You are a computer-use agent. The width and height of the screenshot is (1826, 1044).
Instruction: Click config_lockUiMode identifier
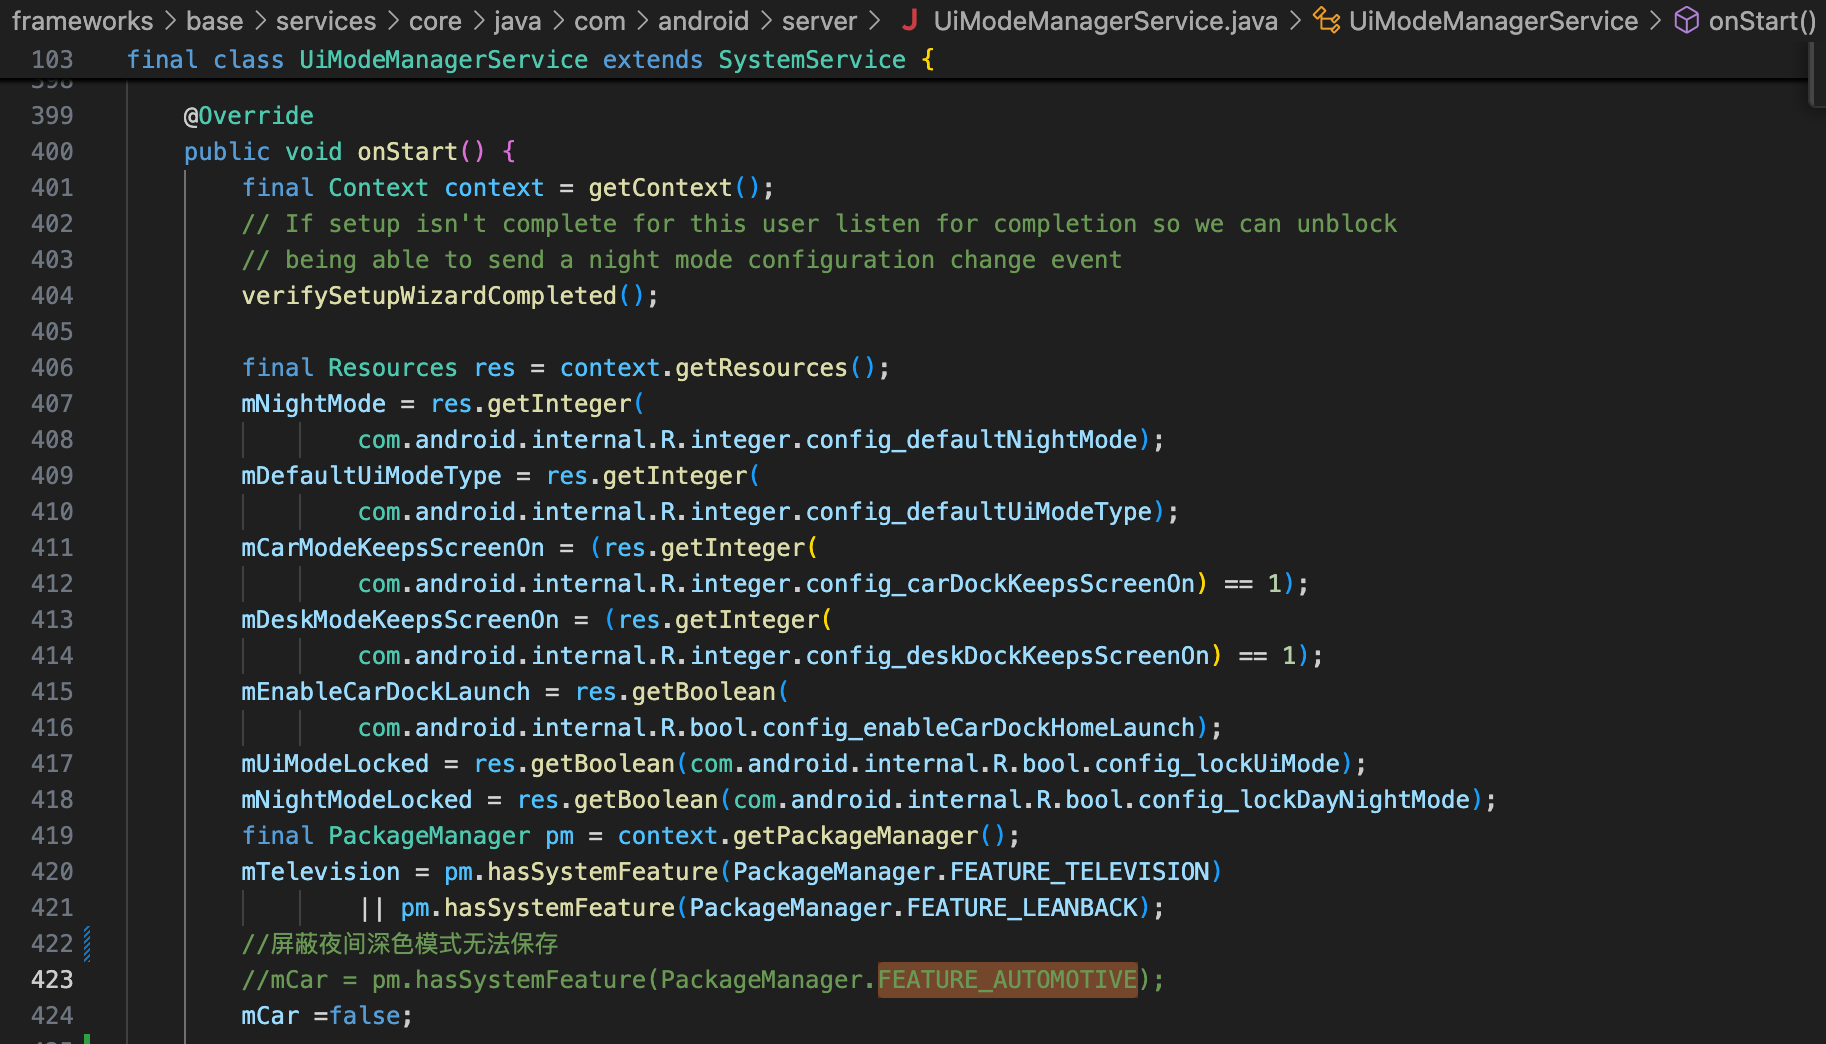click(x=1217, y=764)
